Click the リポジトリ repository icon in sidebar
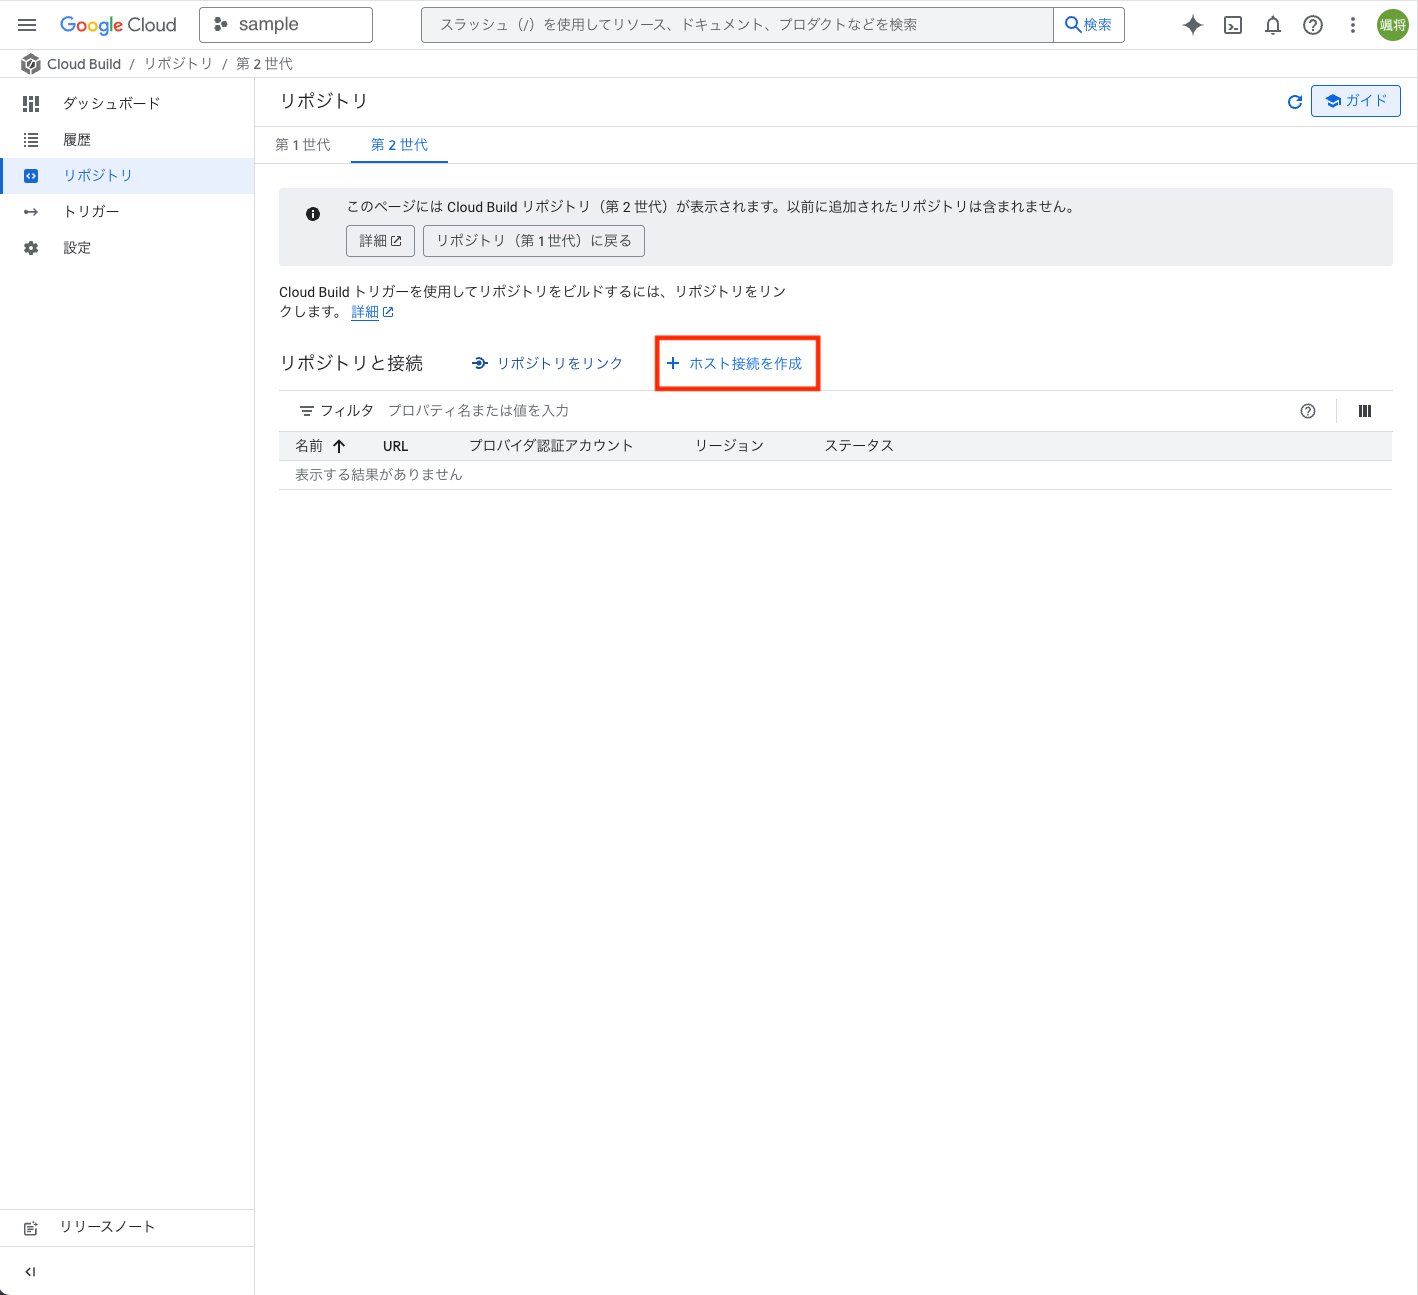Screen dimensions: 1418x1295 click(31, 176)
